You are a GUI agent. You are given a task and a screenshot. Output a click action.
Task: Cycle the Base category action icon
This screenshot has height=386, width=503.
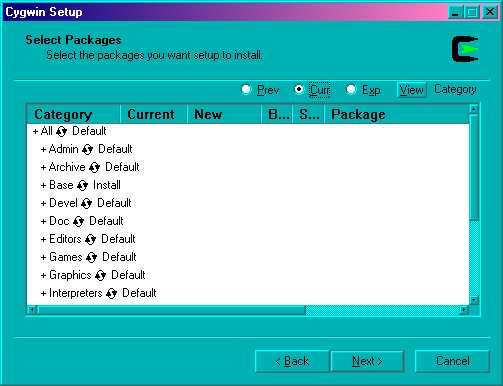(82, 186)
